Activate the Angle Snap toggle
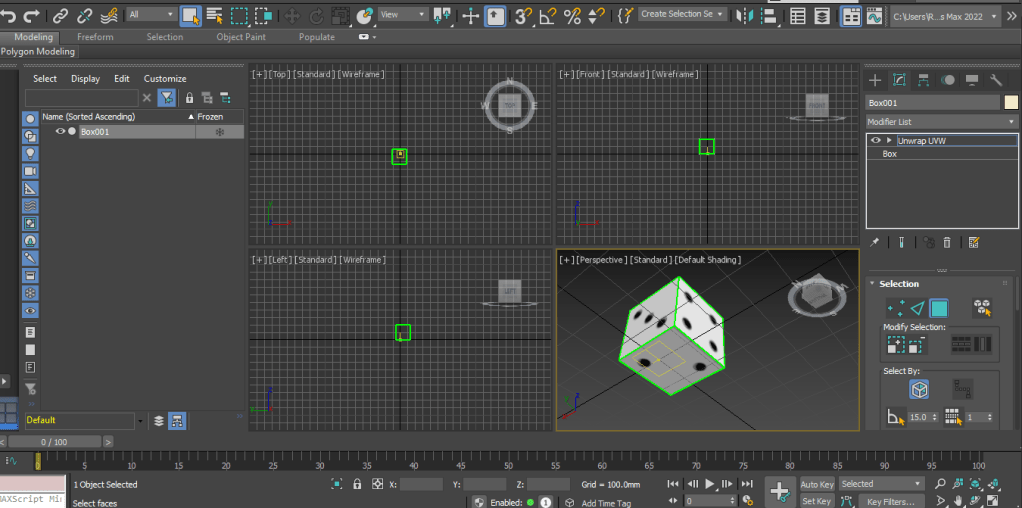The image size is (1022, 508). pos(547,15)
